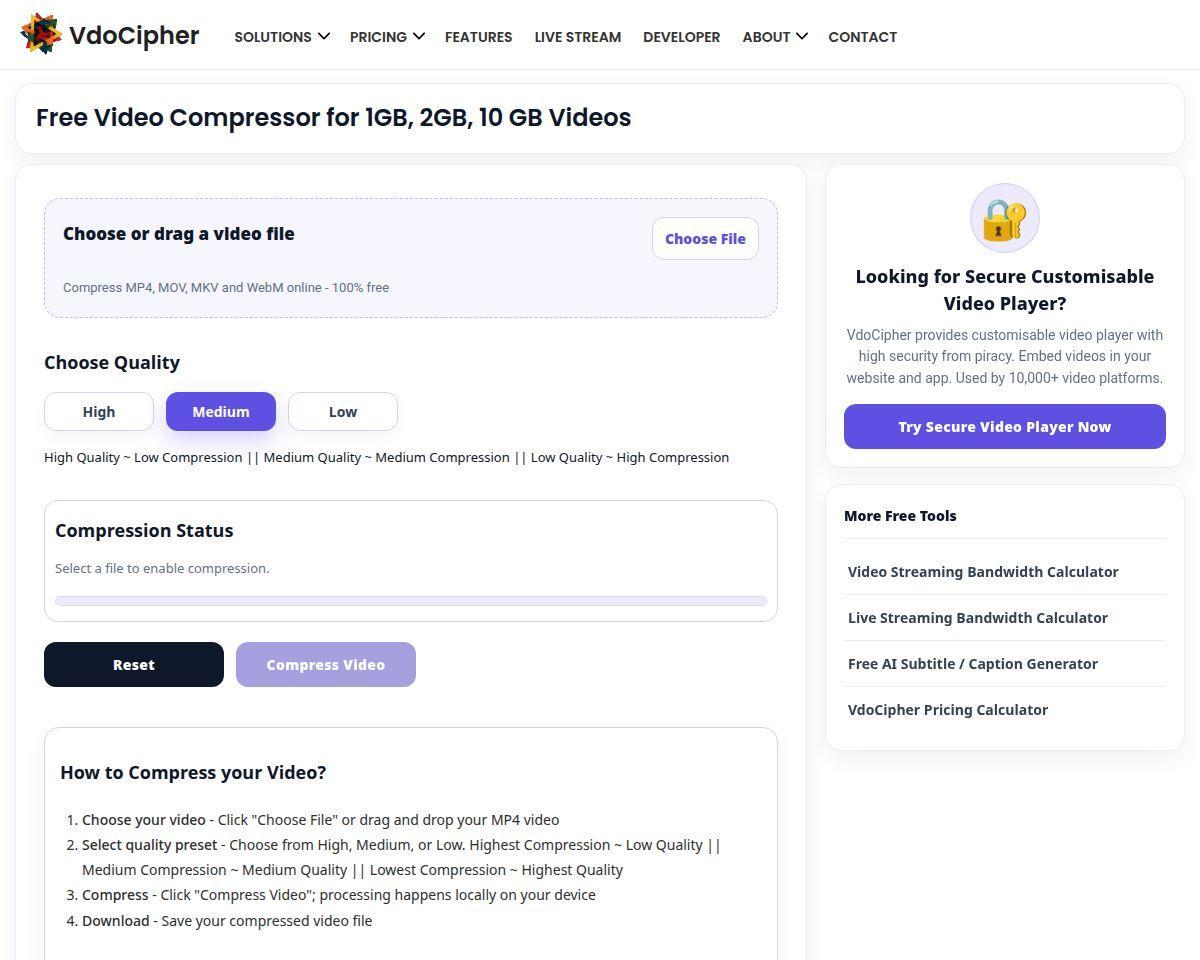Click 'How to Compress your Video?' heading
This screenshot has width=1200, height=960.
193,772
